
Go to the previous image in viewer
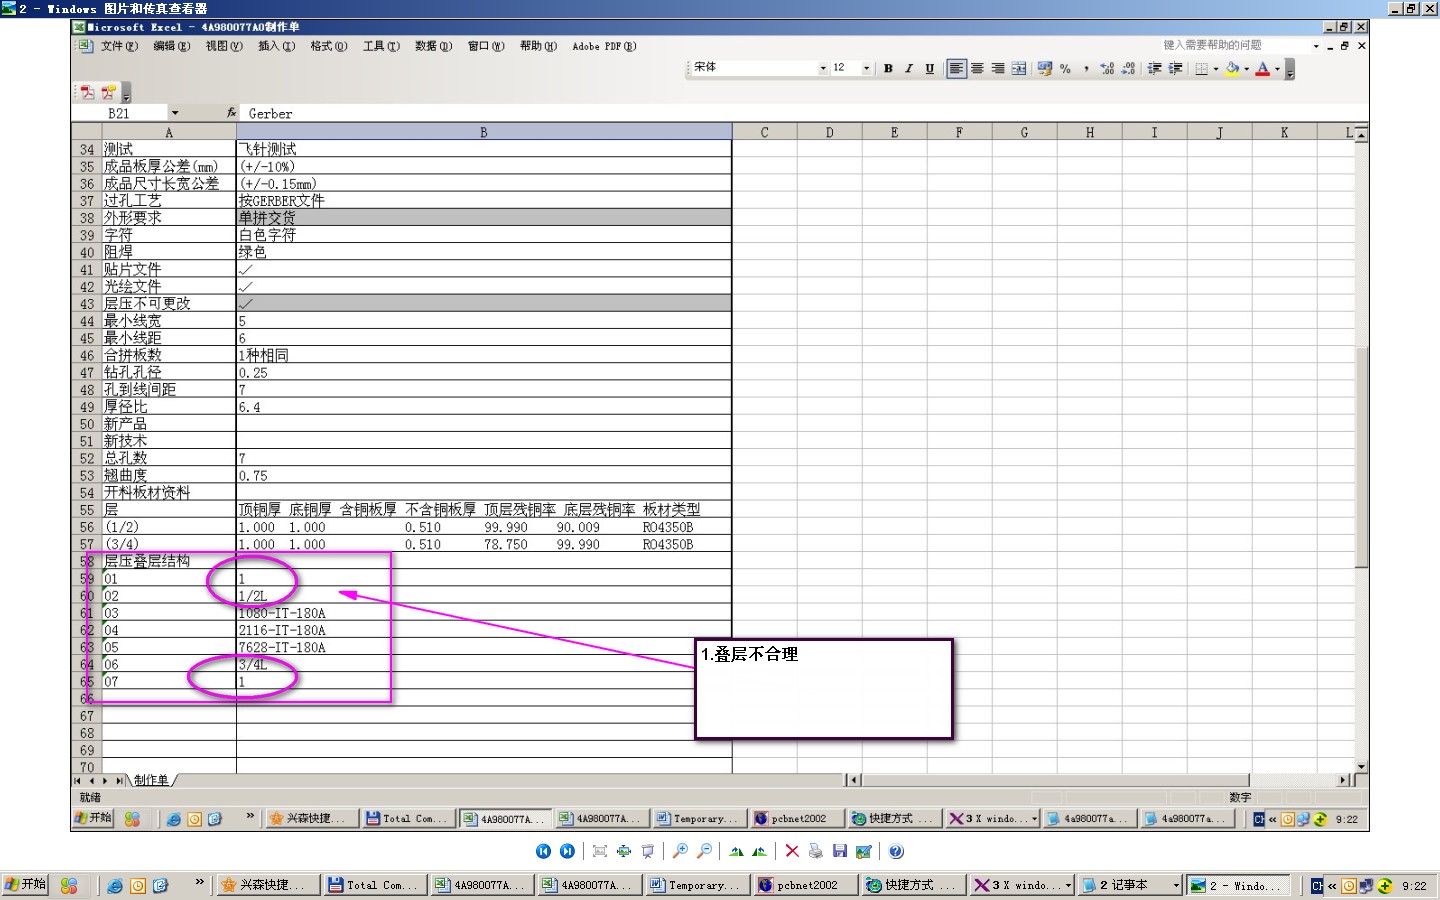coord(543,851)
